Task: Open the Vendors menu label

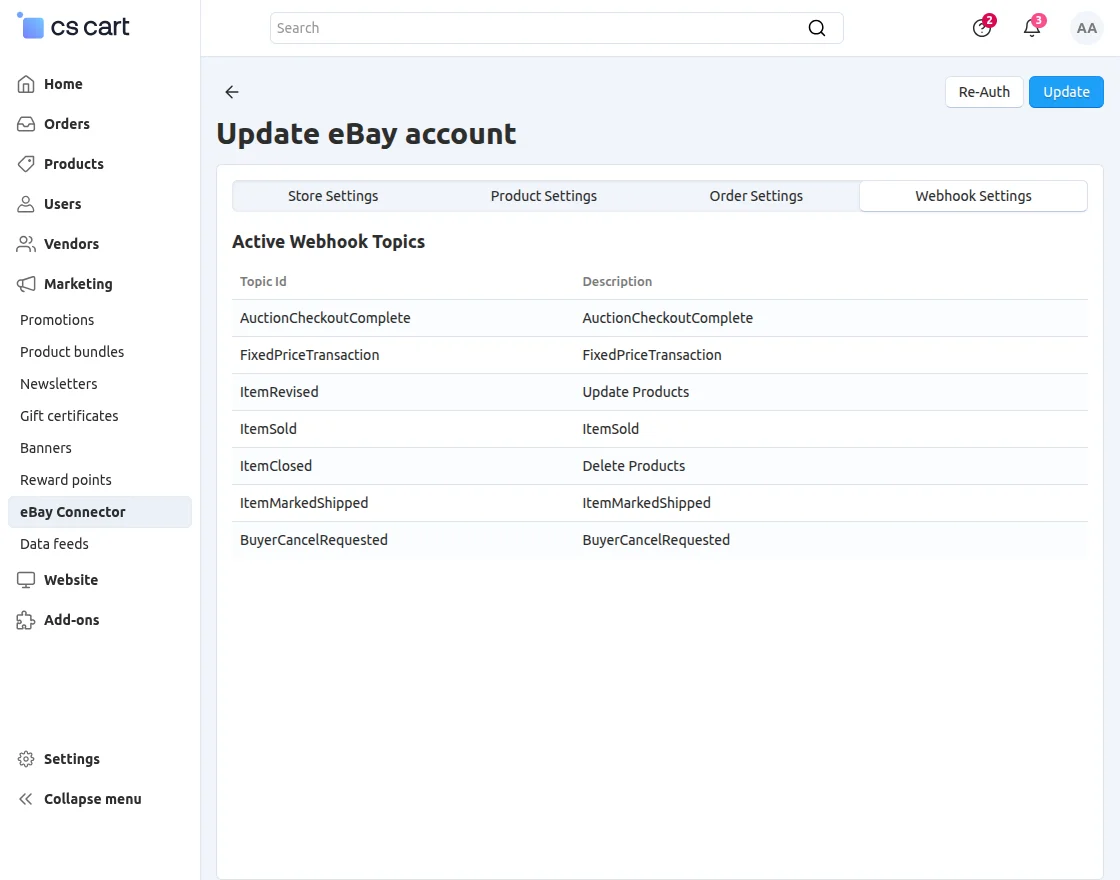Action: (71, 244)
